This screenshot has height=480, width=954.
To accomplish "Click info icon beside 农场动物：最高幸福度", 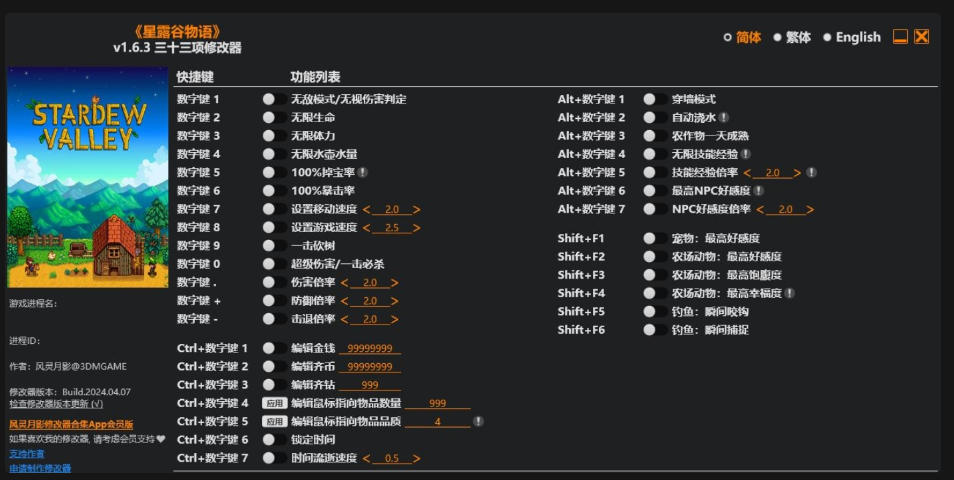I will pyautogui.click(x=789, y=293).
